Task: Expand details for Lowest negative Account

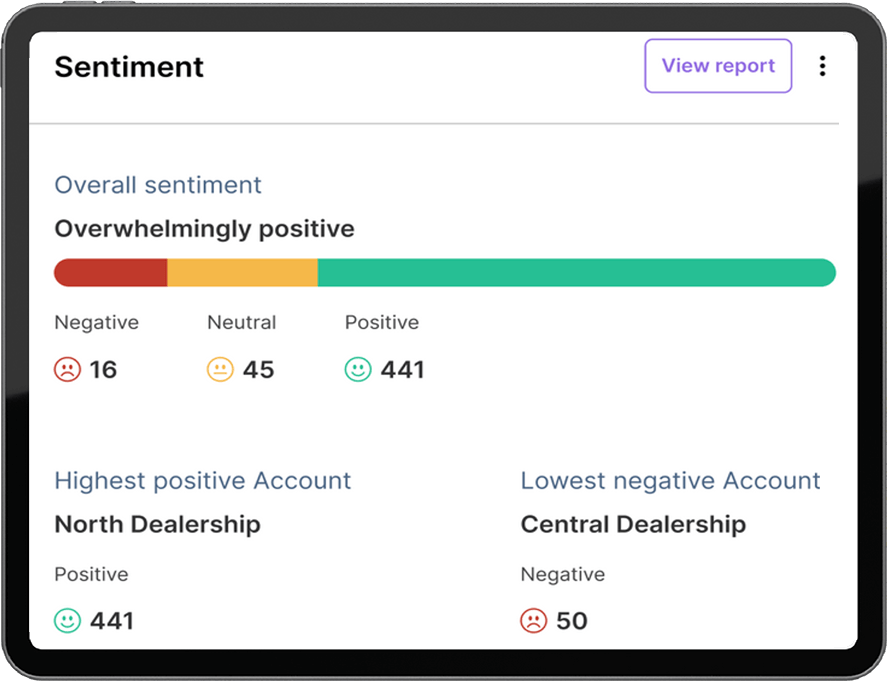Action: click(670, 480)
